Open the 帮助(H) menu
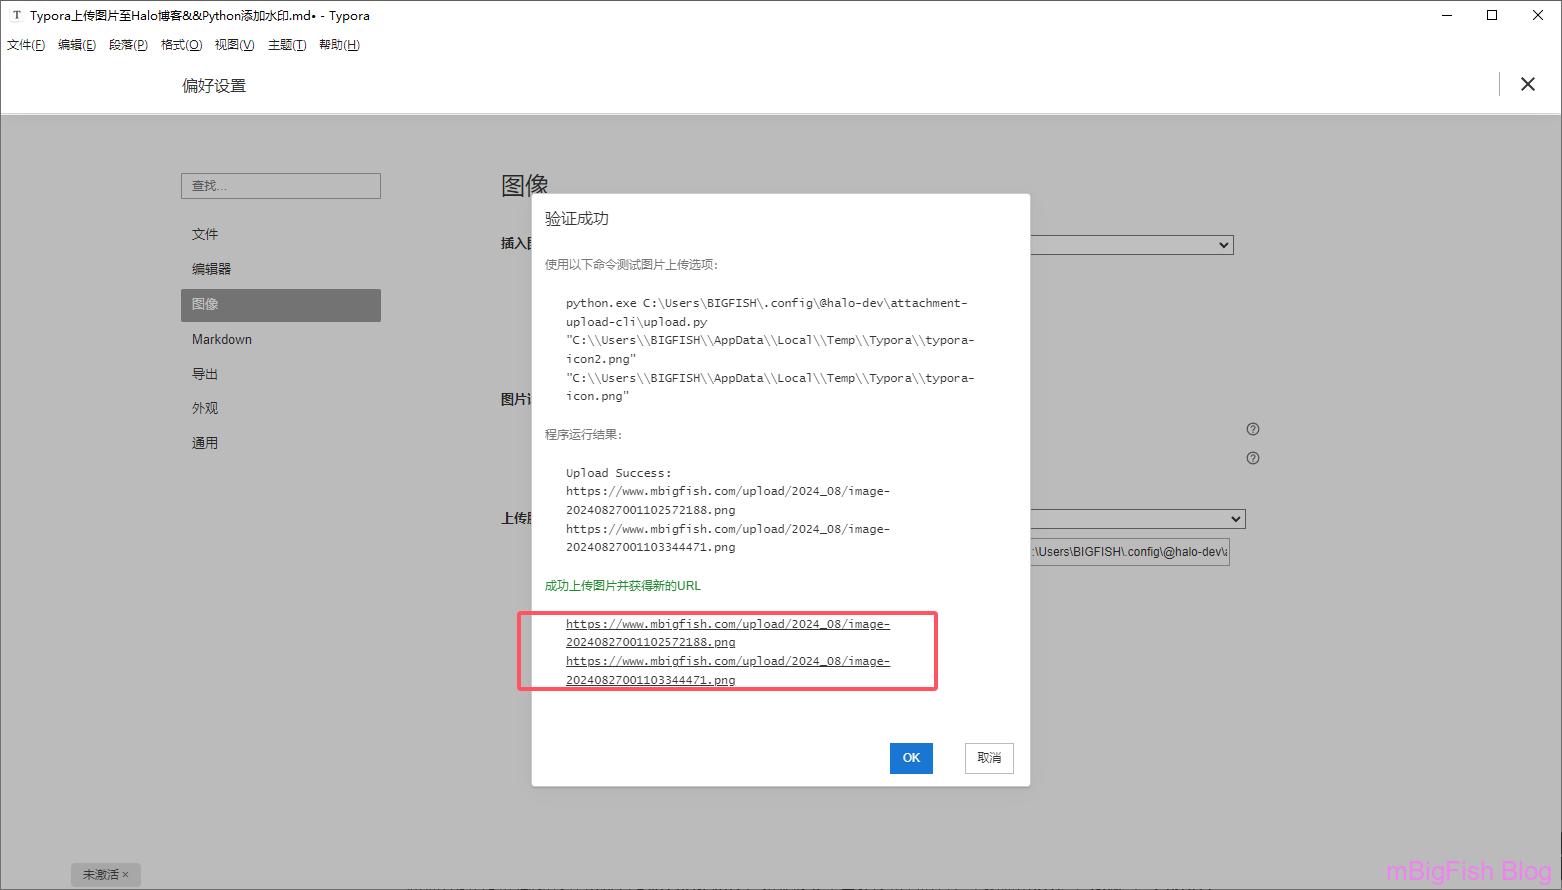 (x=339, y=45)
